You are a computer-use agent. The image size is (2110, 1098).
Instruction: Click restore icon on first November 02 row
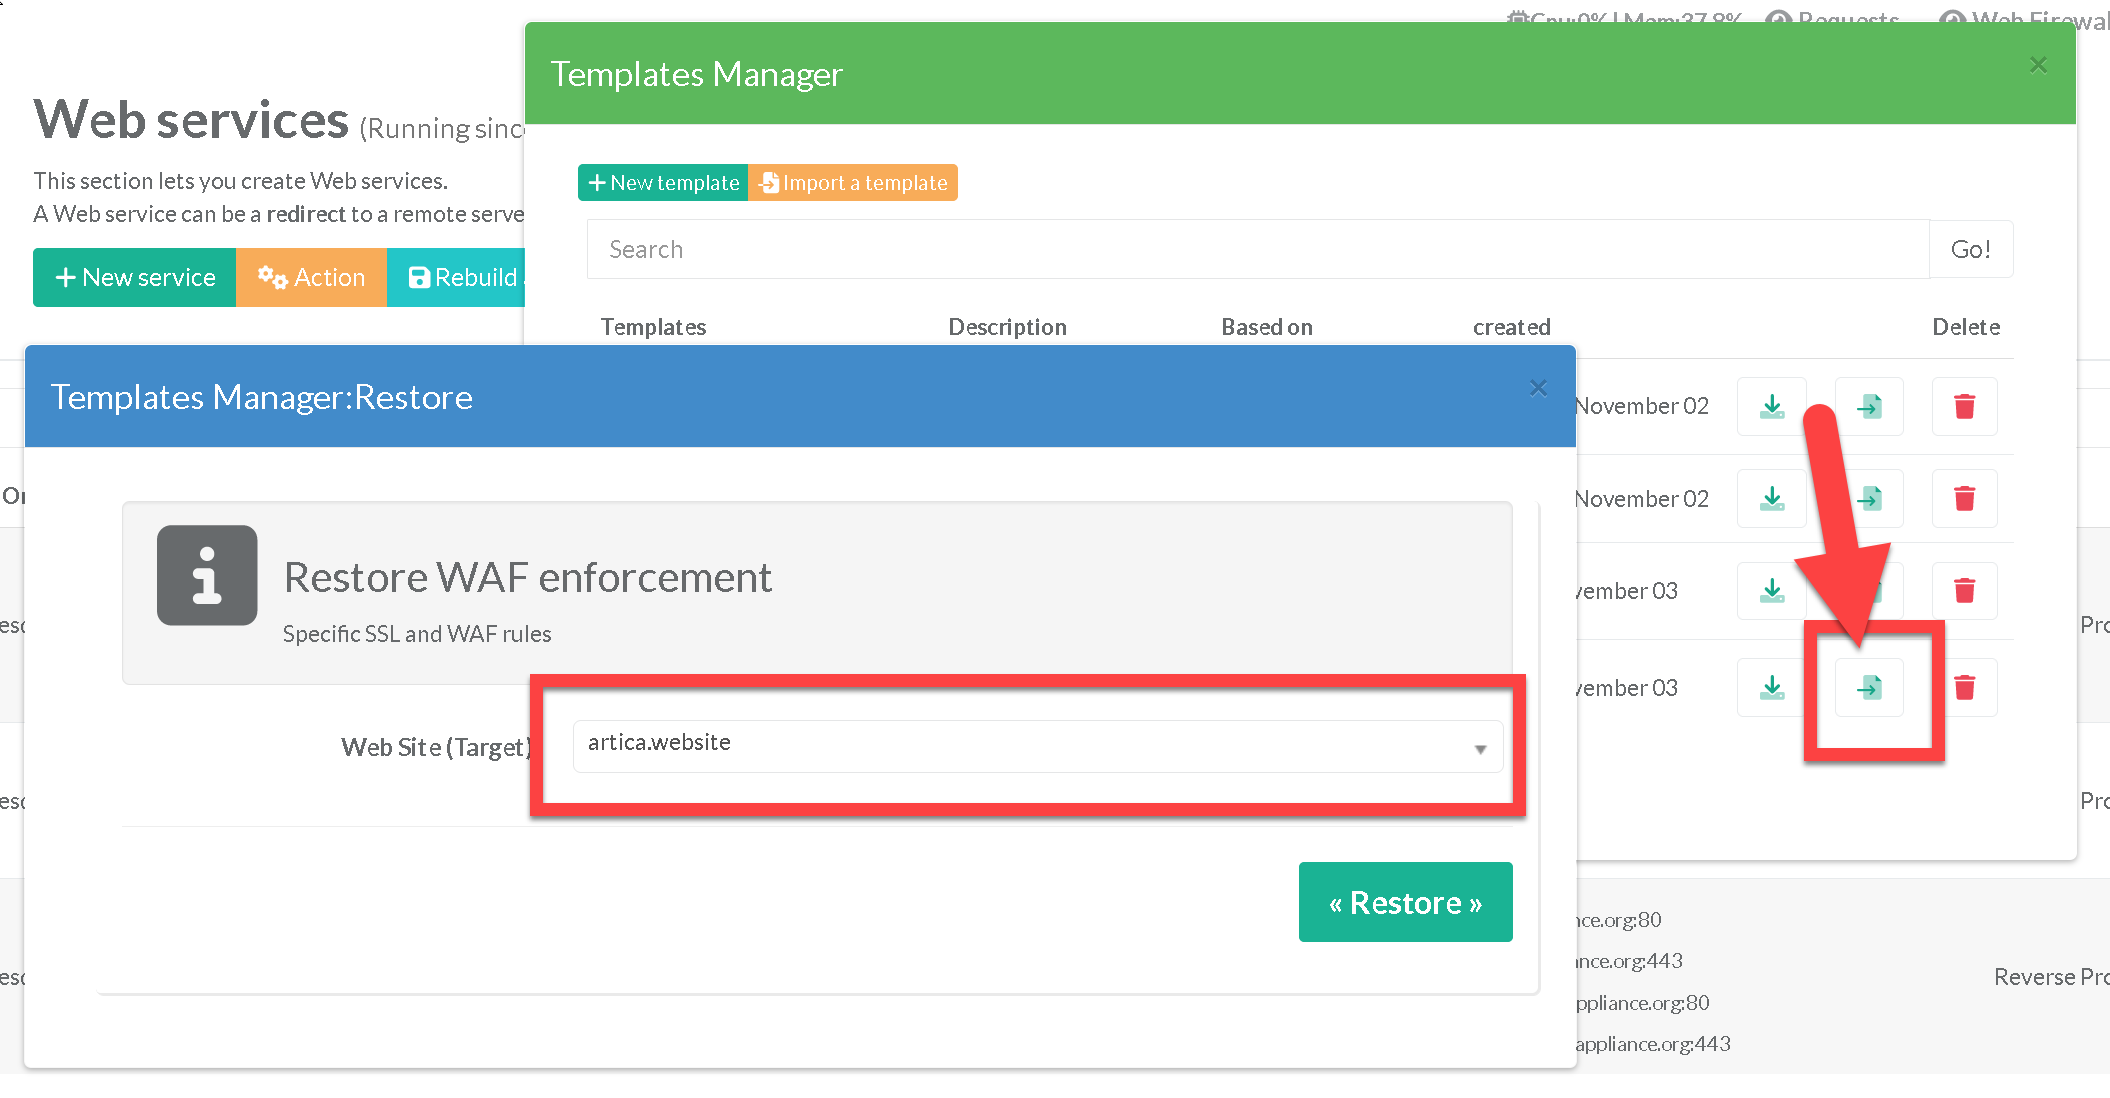[x=1869, y=406]
